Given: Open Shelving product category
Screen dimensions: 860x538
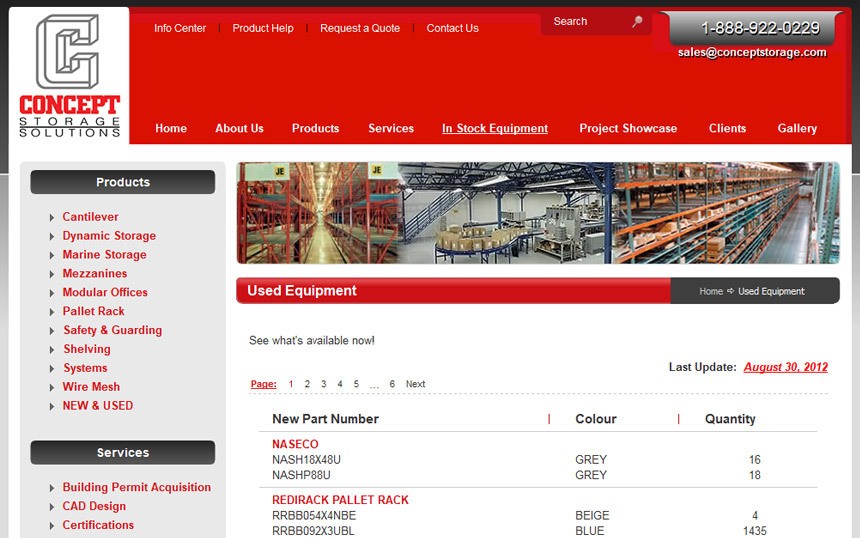Looking at the screenshot, I should [x=87, y=349].
